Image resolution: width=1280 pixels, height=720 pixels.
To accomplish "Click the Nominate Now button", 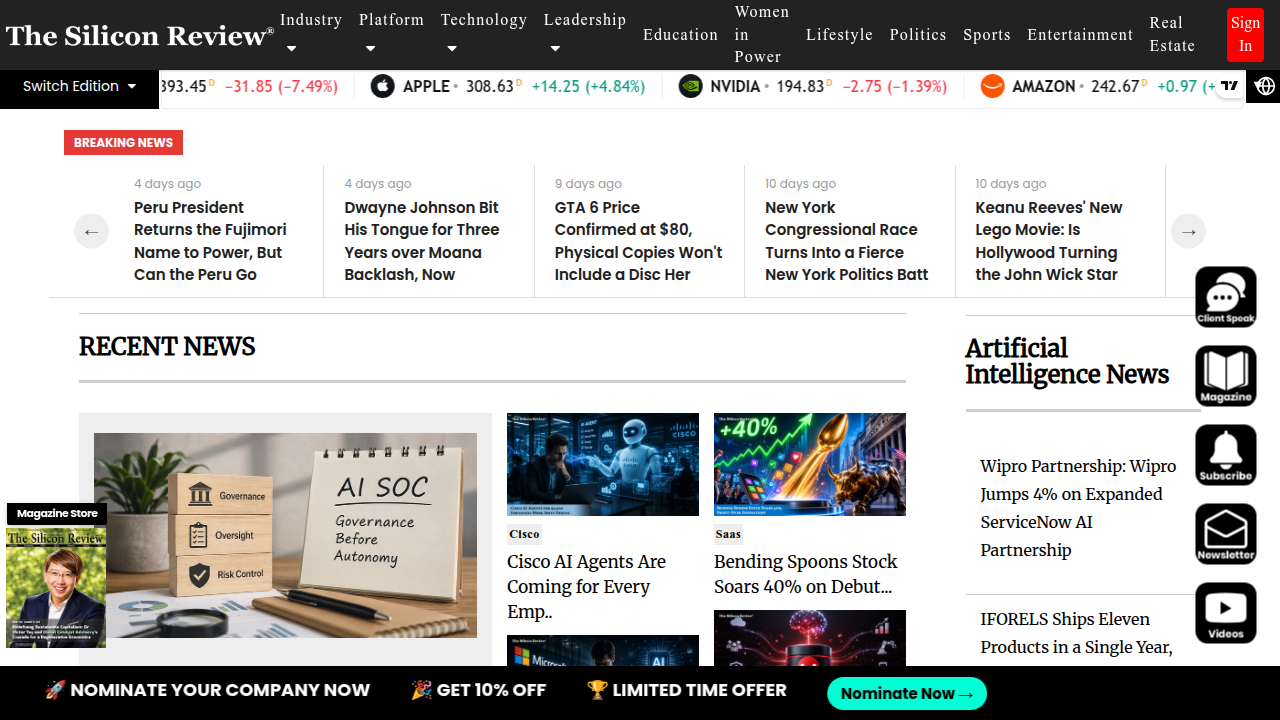I will click(907, 693).
